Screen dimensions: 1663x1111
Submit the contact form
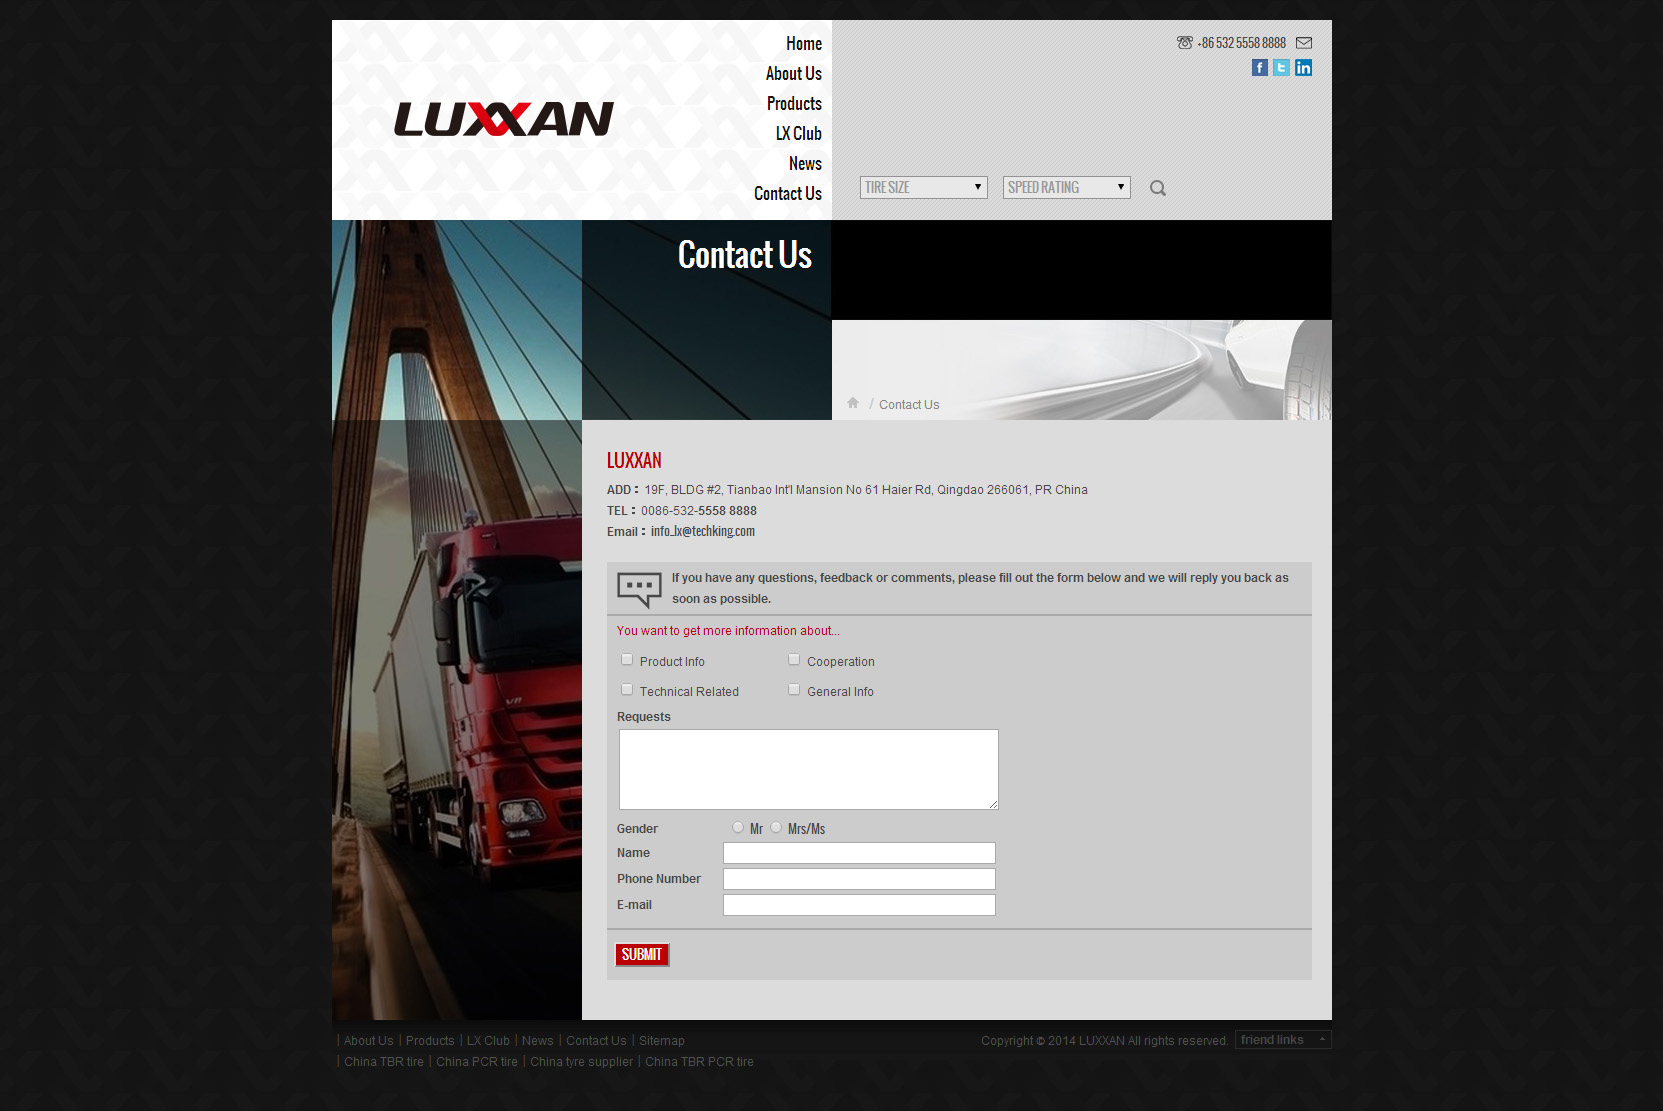pos(642,955)
